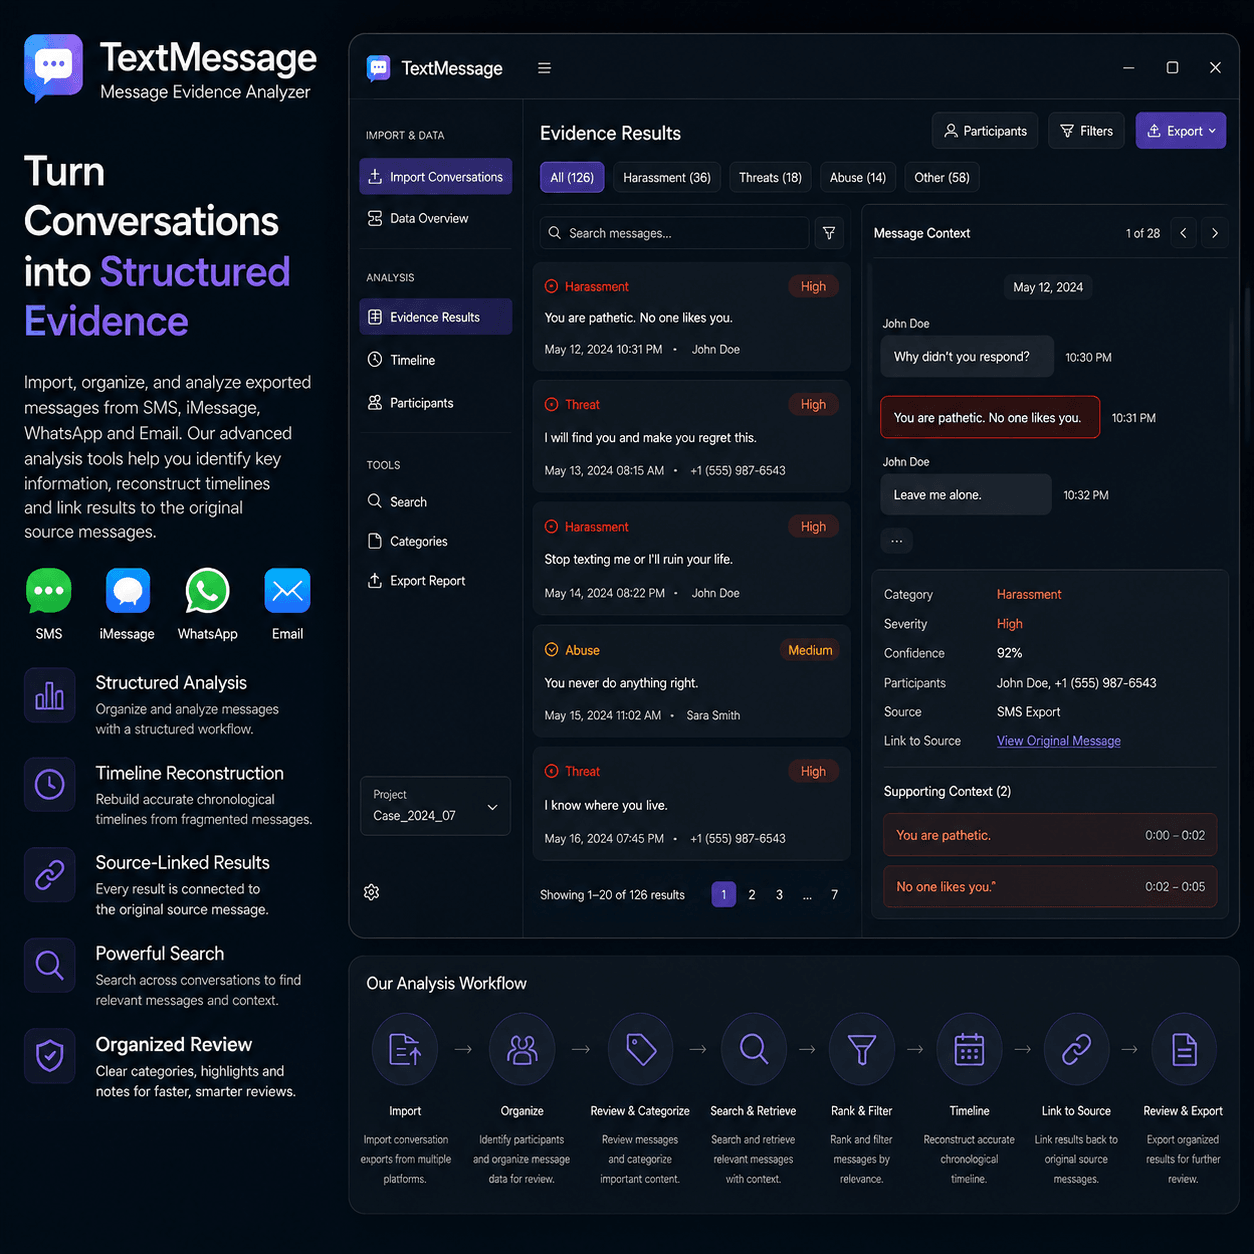
Task: Select Evidence Results in the sidebar
Action: tap(435, 317)
